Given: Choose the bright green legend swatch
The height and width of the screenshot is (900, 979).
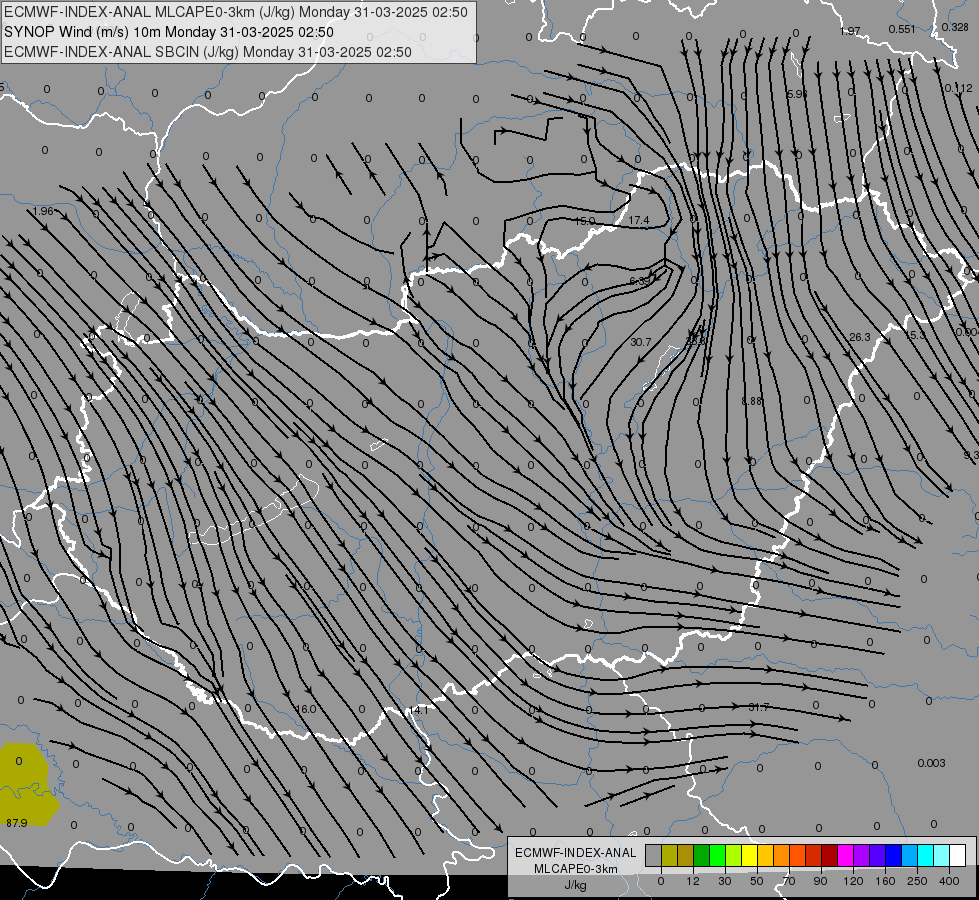Looking at the screenshot, I should (717, 855).
